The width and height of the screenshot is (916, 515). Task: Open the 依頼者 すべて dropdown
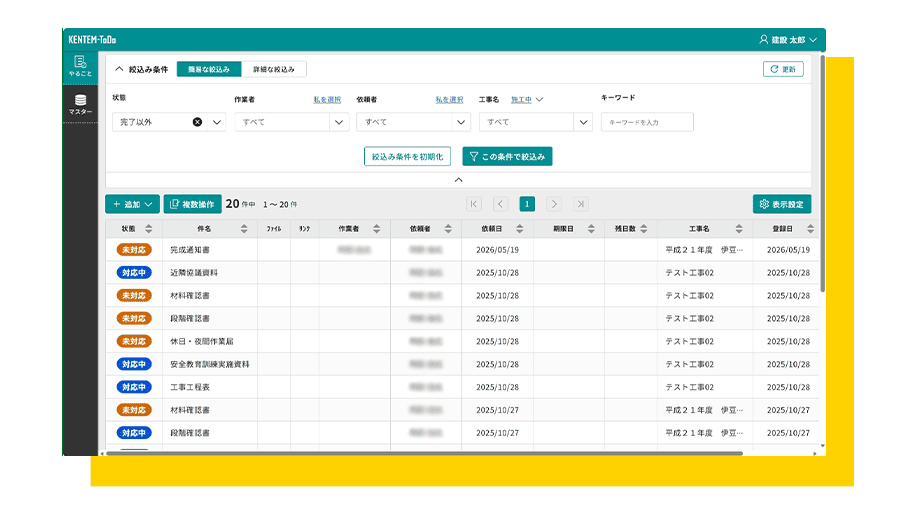click(x=414, y=122)
